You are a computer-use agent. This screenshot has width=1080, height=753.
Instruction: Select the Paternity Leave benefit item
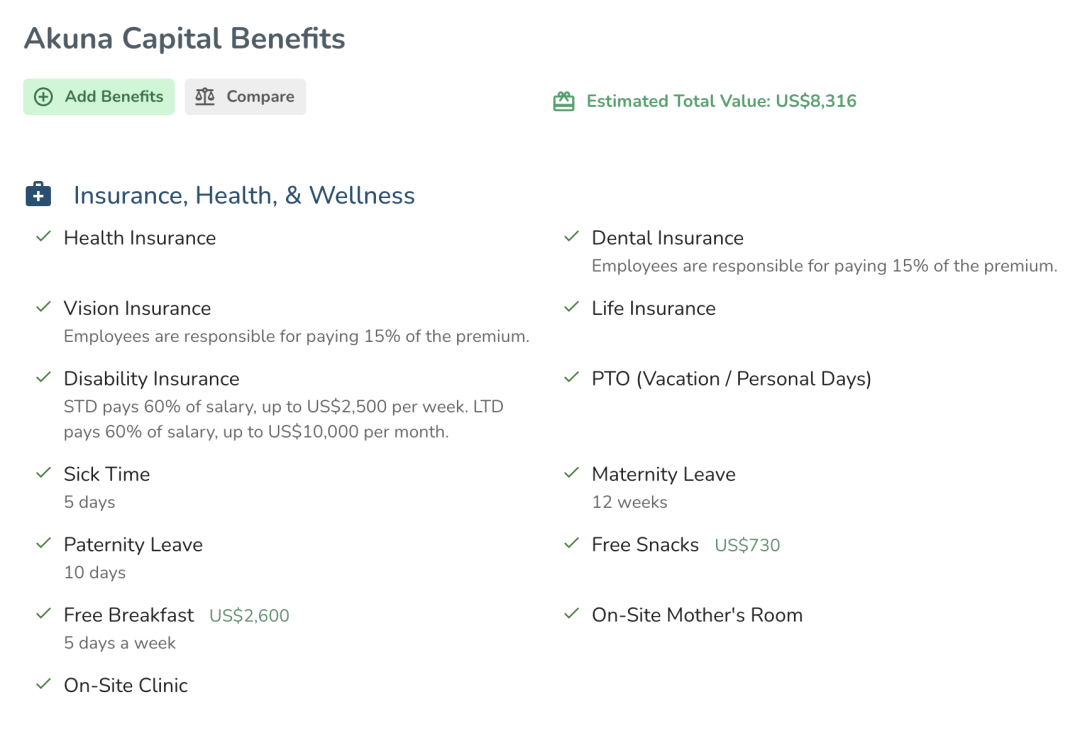tap(133, 545)
